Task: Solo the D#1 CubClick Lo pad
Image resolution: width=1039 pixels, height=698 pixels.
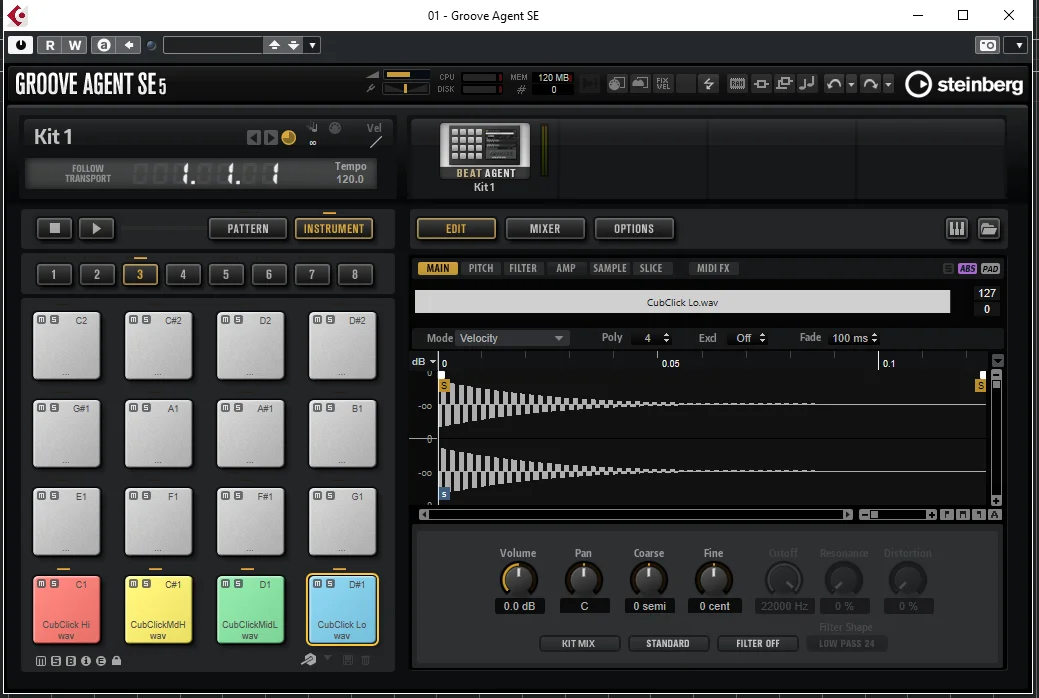Action: tap(330, 583)
